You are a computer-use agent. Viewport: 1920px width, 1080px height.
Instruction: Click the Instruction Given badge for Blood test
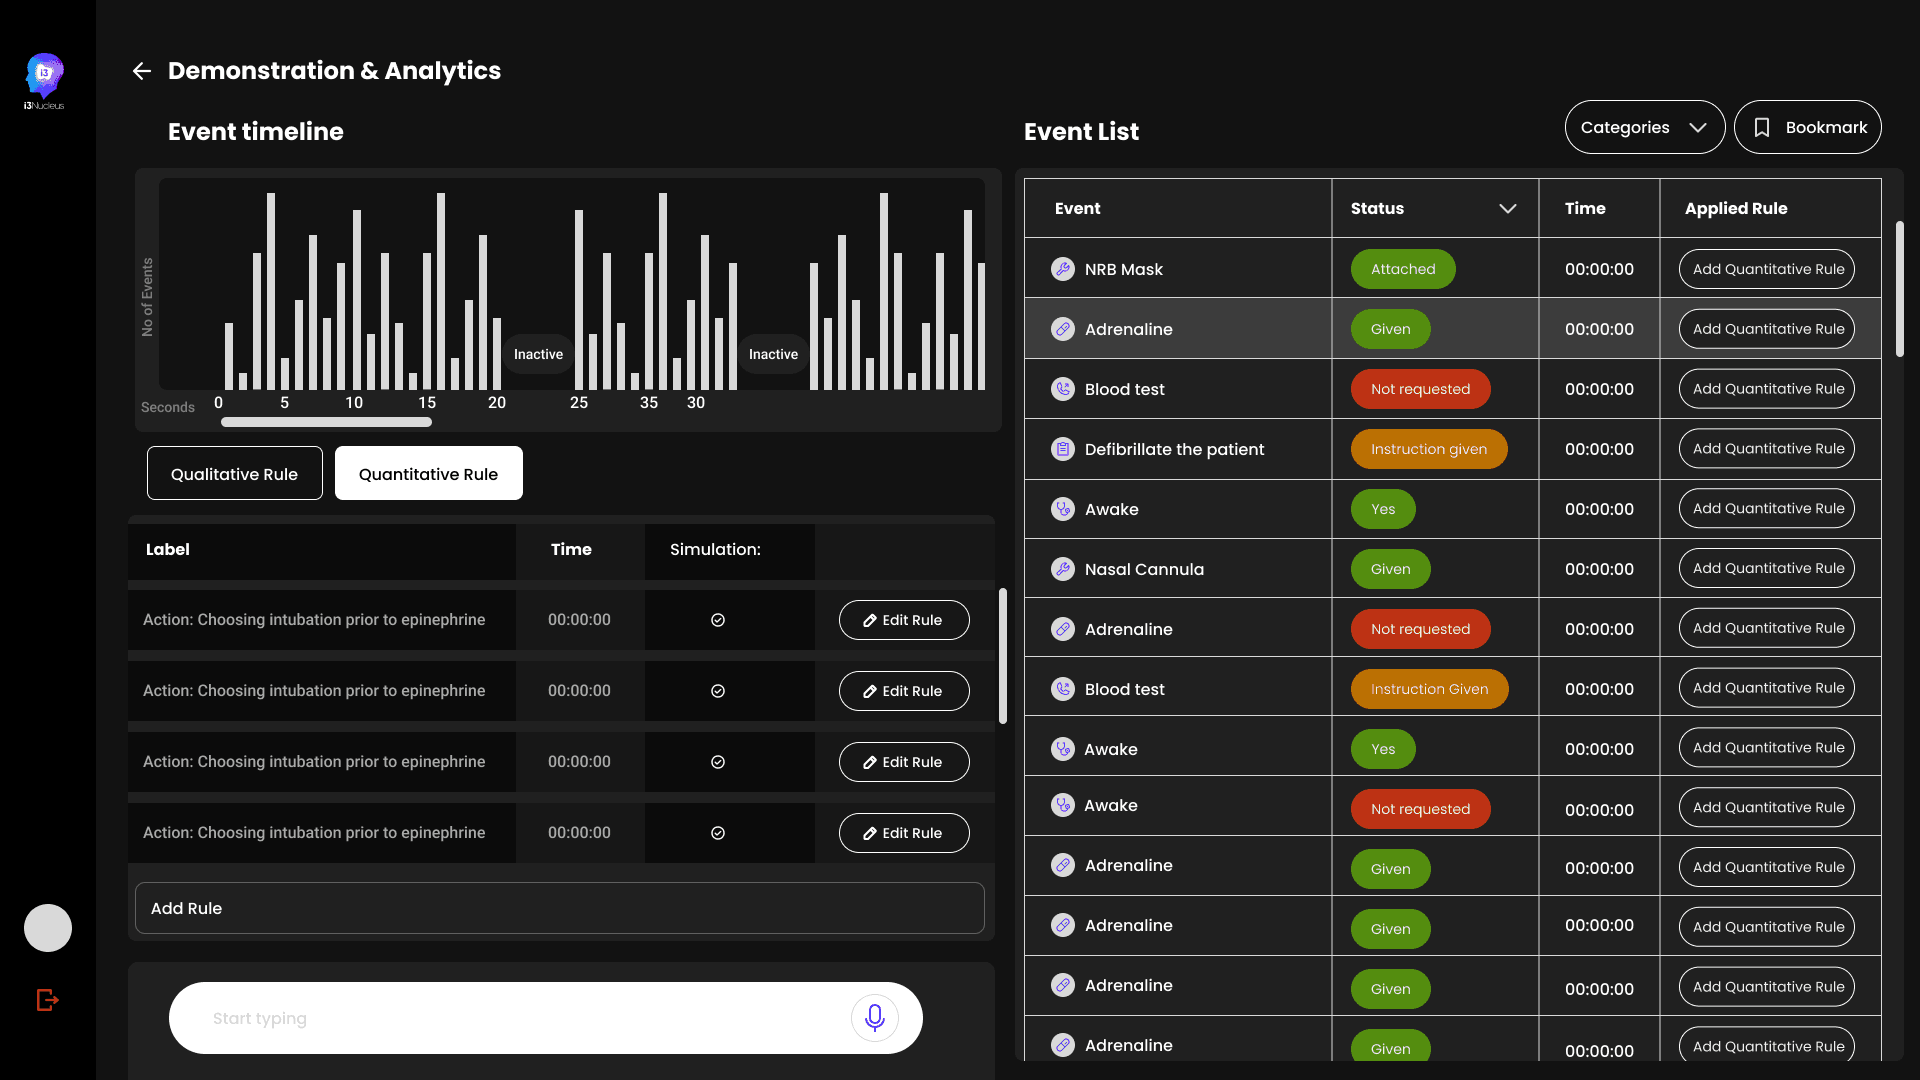(x=1429, y=689)
